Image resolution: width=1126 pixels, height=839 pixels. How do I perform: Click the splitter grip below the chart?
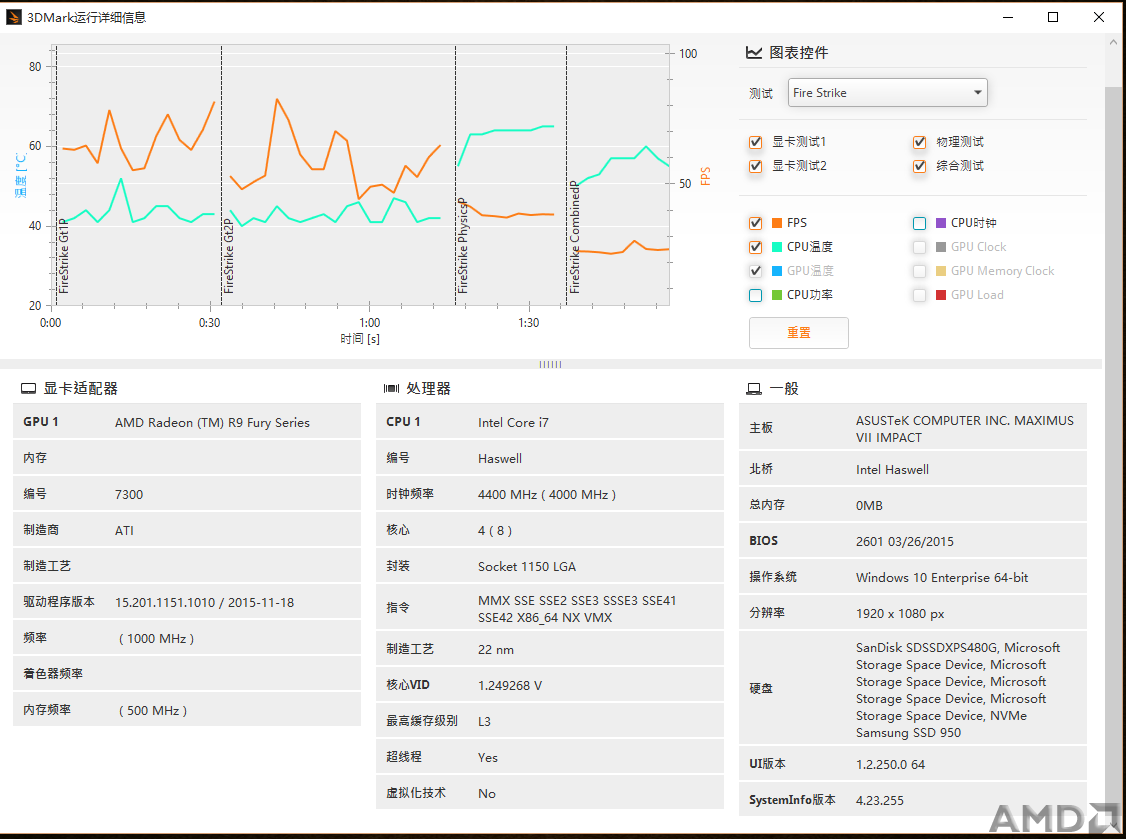[x=550, y=364]
